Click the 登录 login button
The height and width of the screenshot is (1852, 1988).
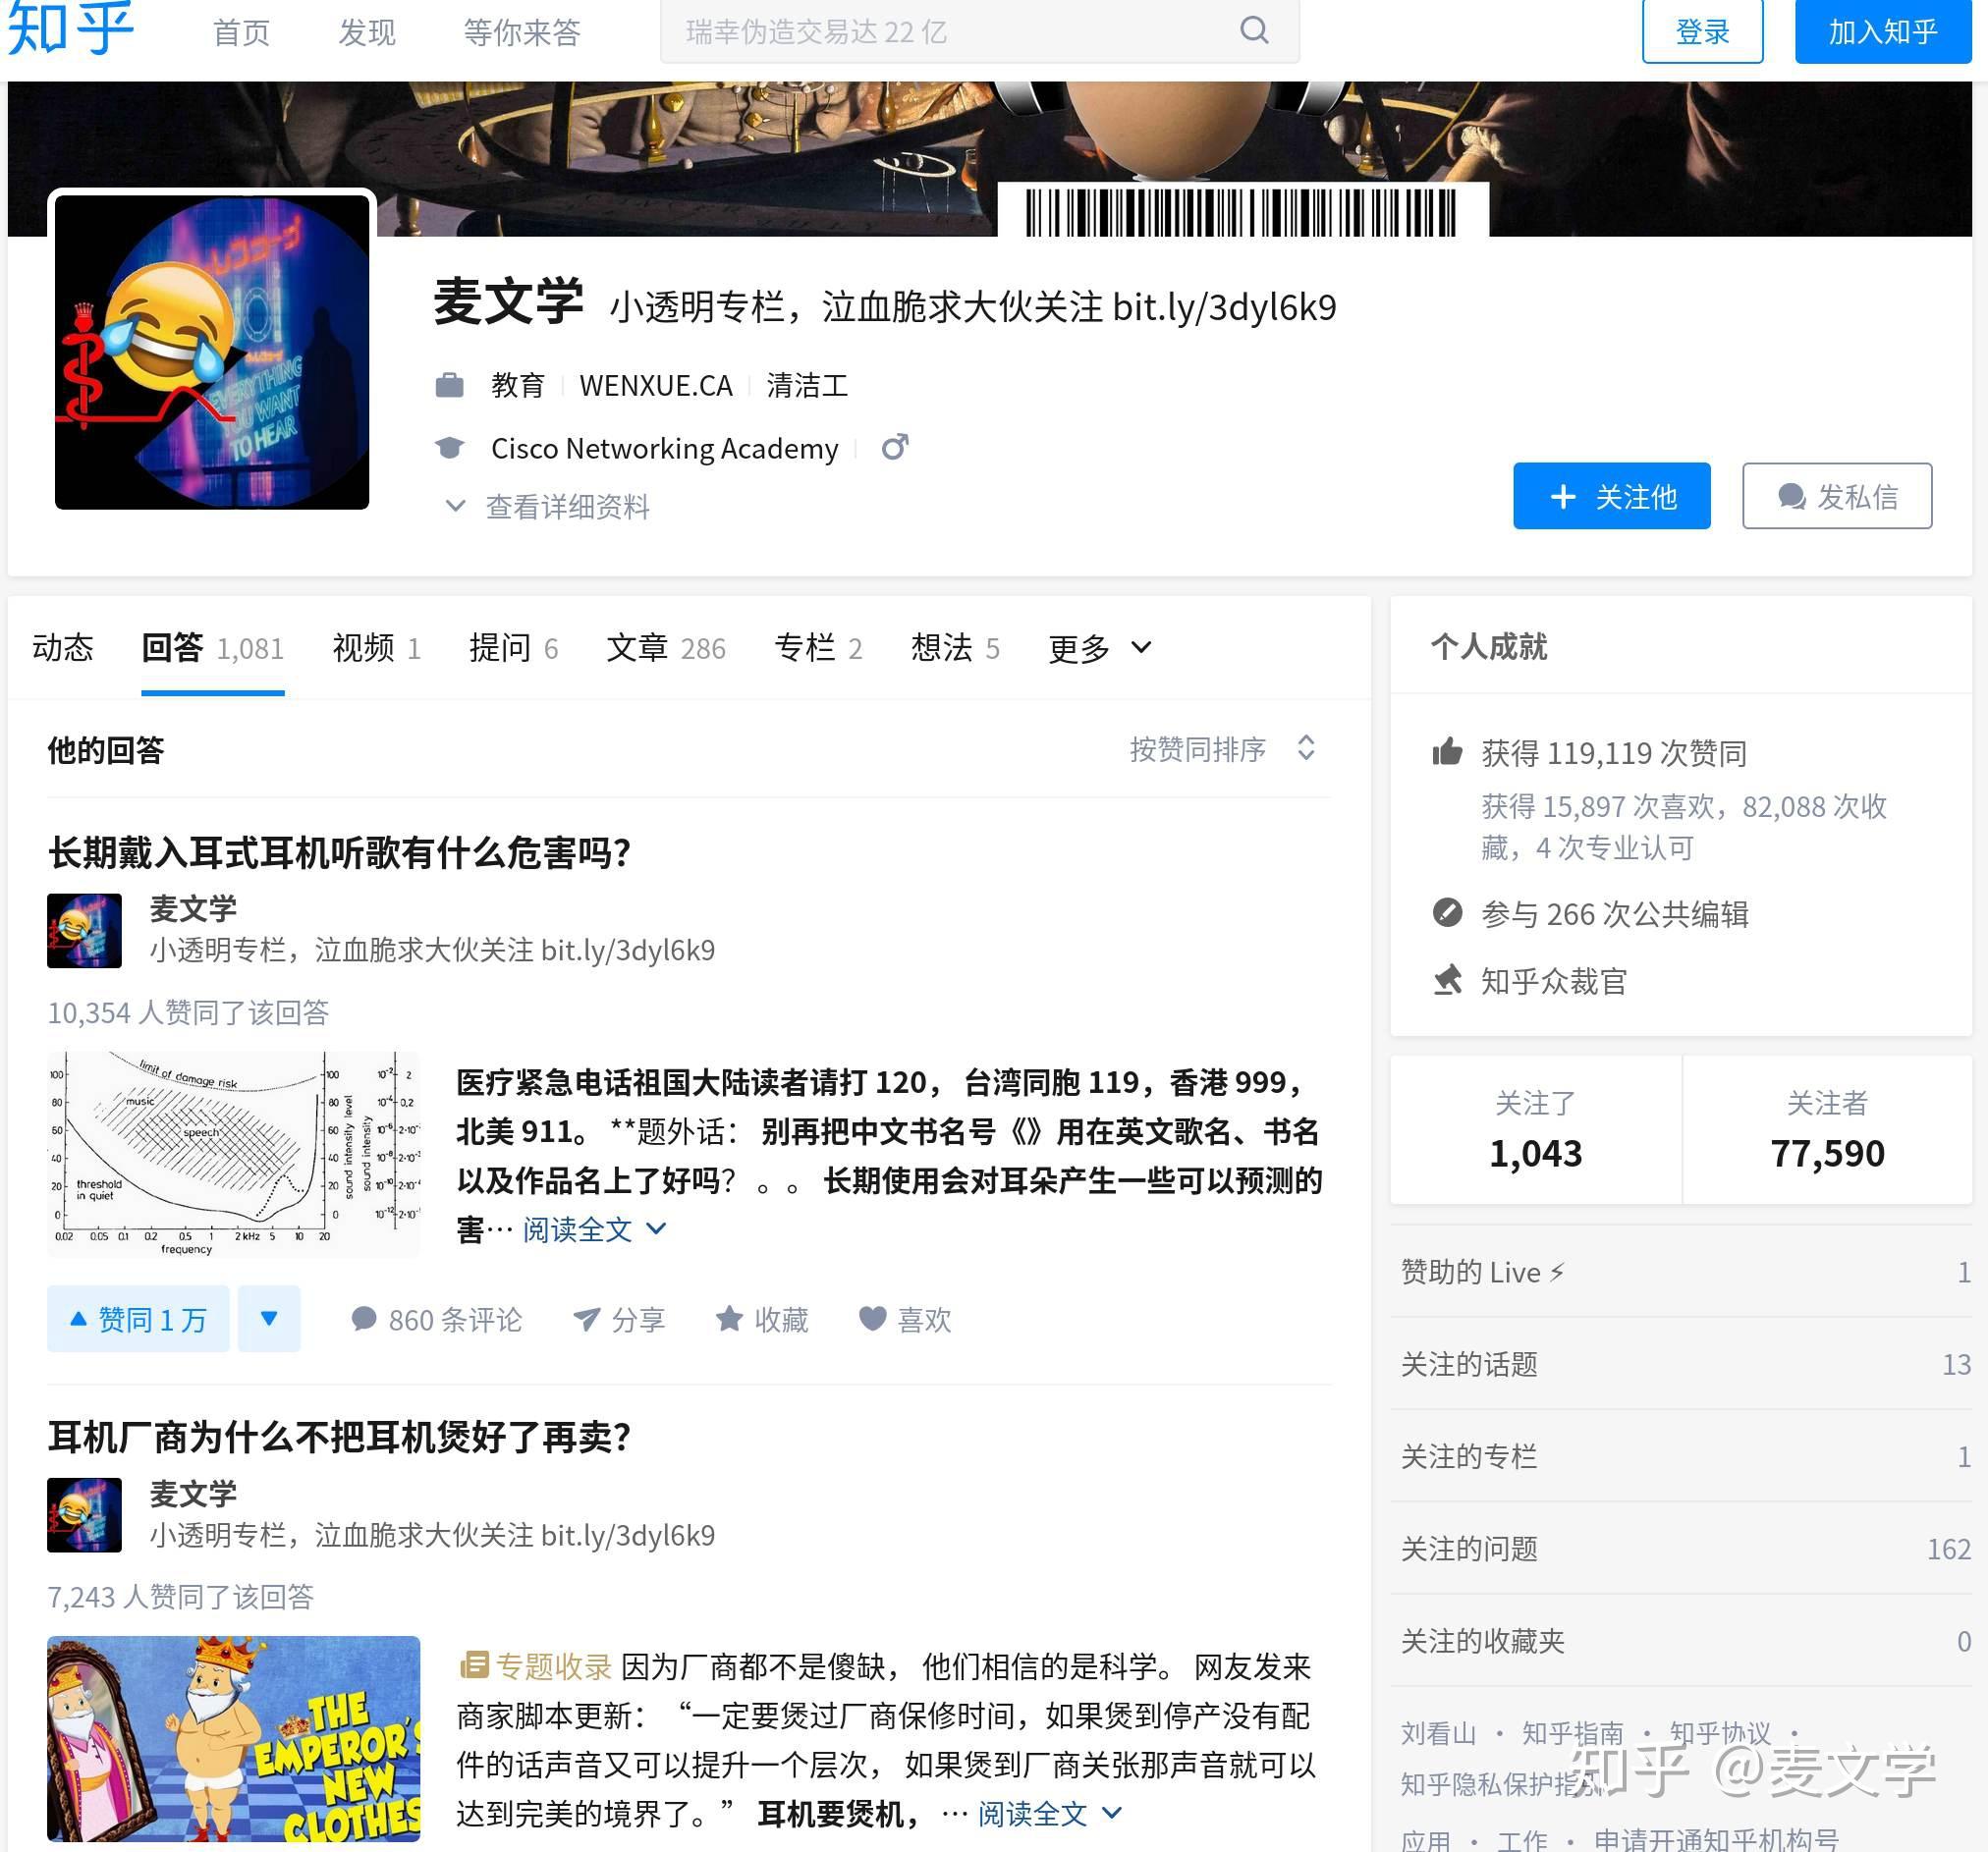click(x=1702, y=32)
